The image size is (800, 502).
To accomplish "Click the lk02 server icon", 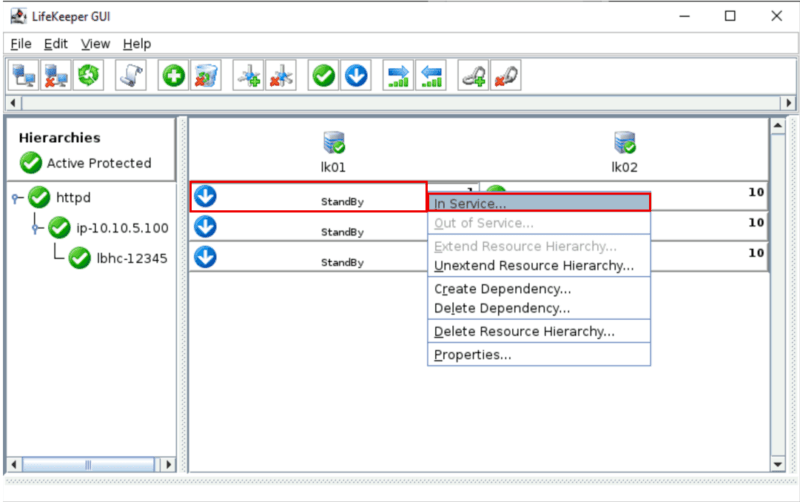I will pyautogui.click(x=625, y=143).
